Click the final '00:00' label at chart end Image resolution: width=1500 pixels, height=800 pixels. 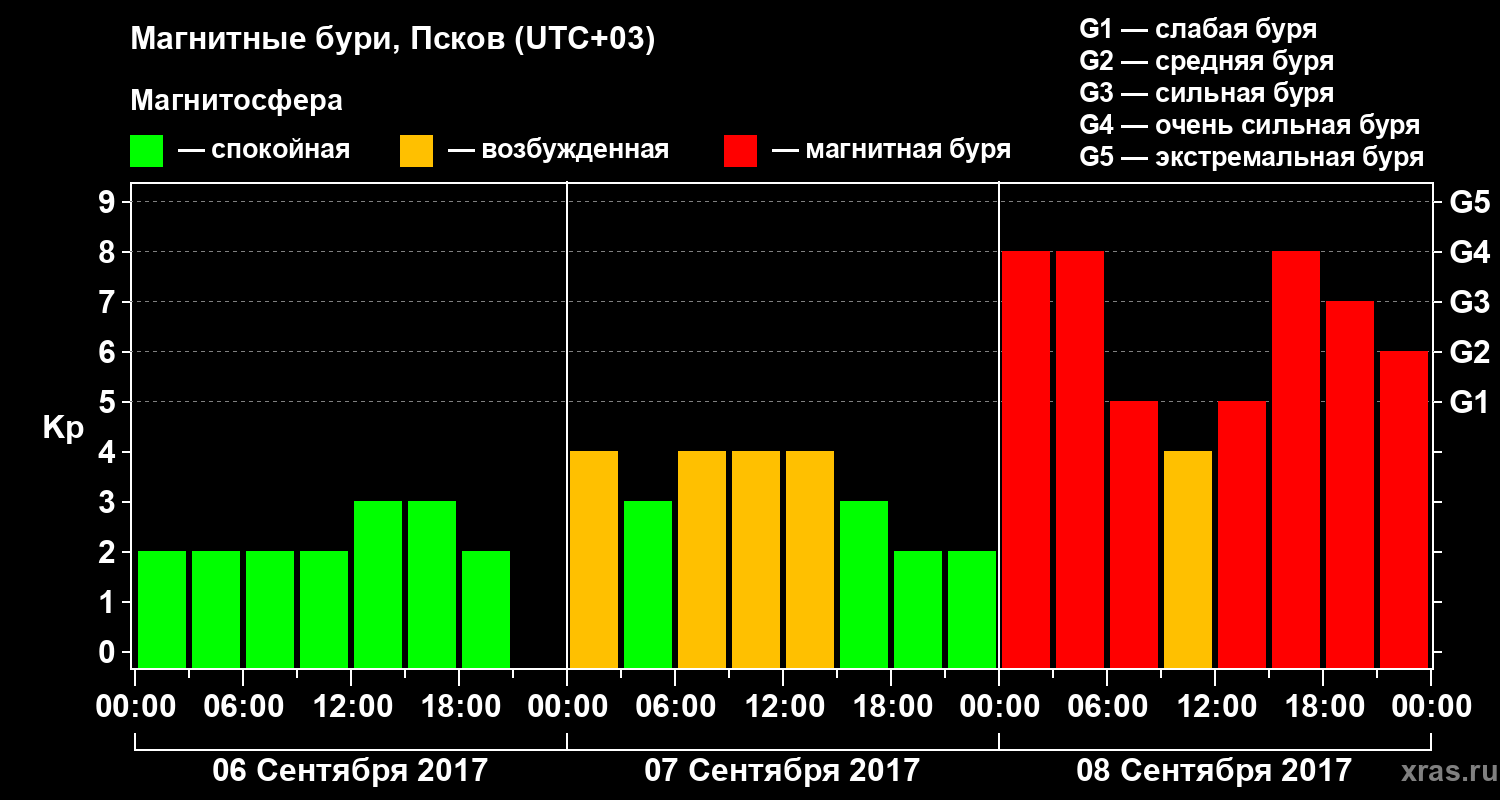[x=1431, y=706]
